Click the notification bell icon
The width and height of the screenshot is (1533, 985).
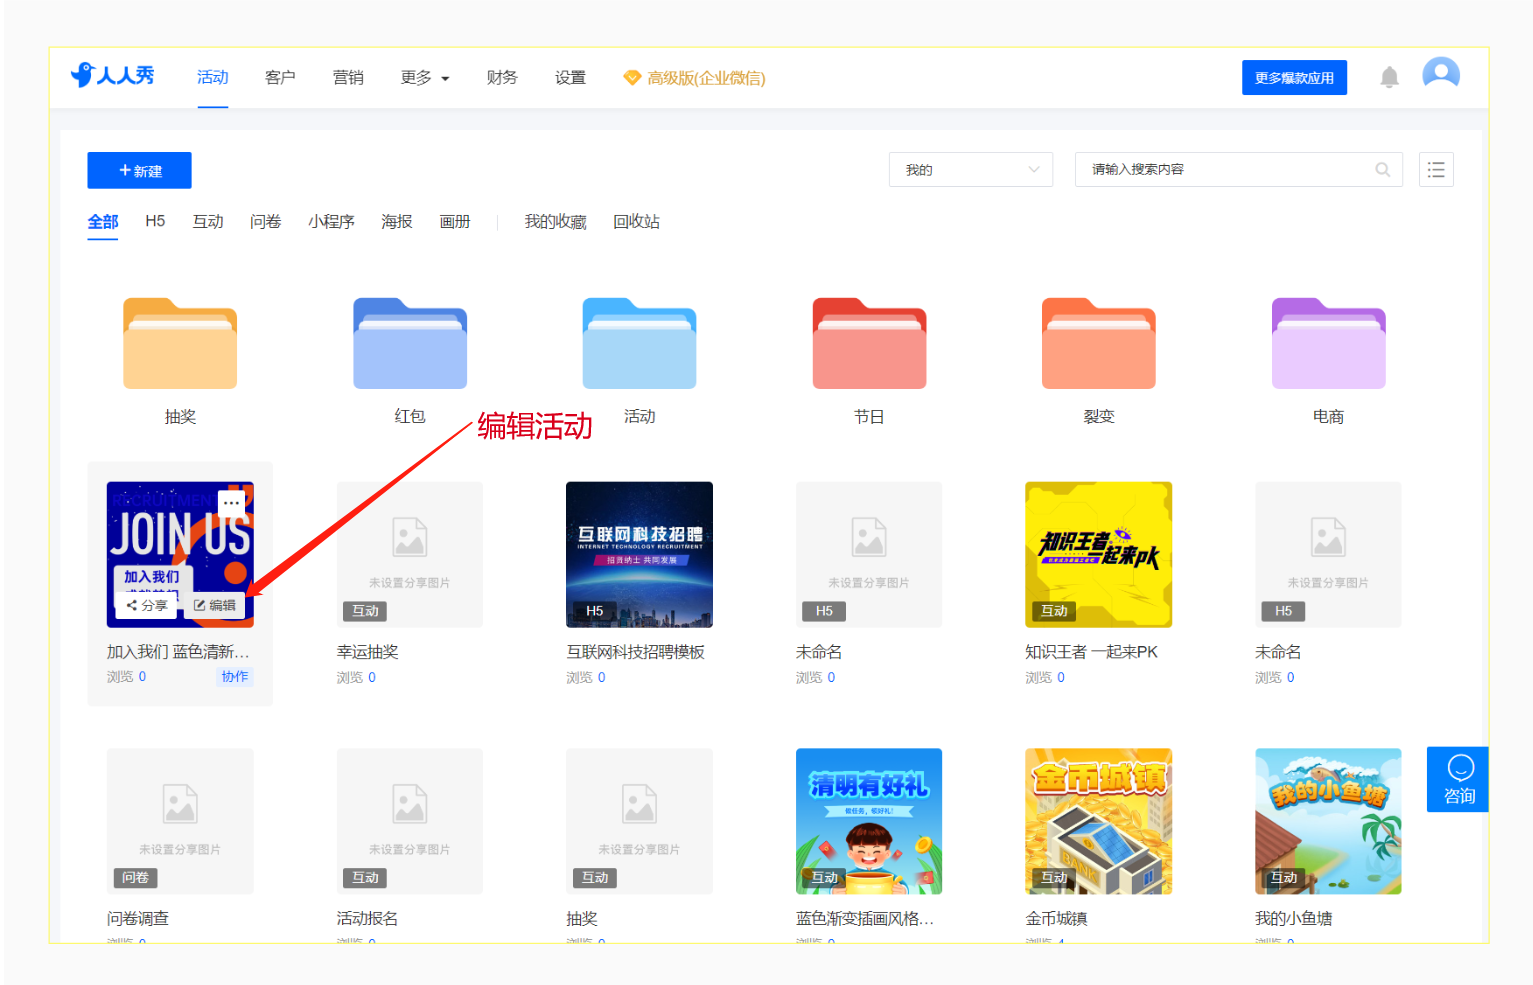point(1389,77)
